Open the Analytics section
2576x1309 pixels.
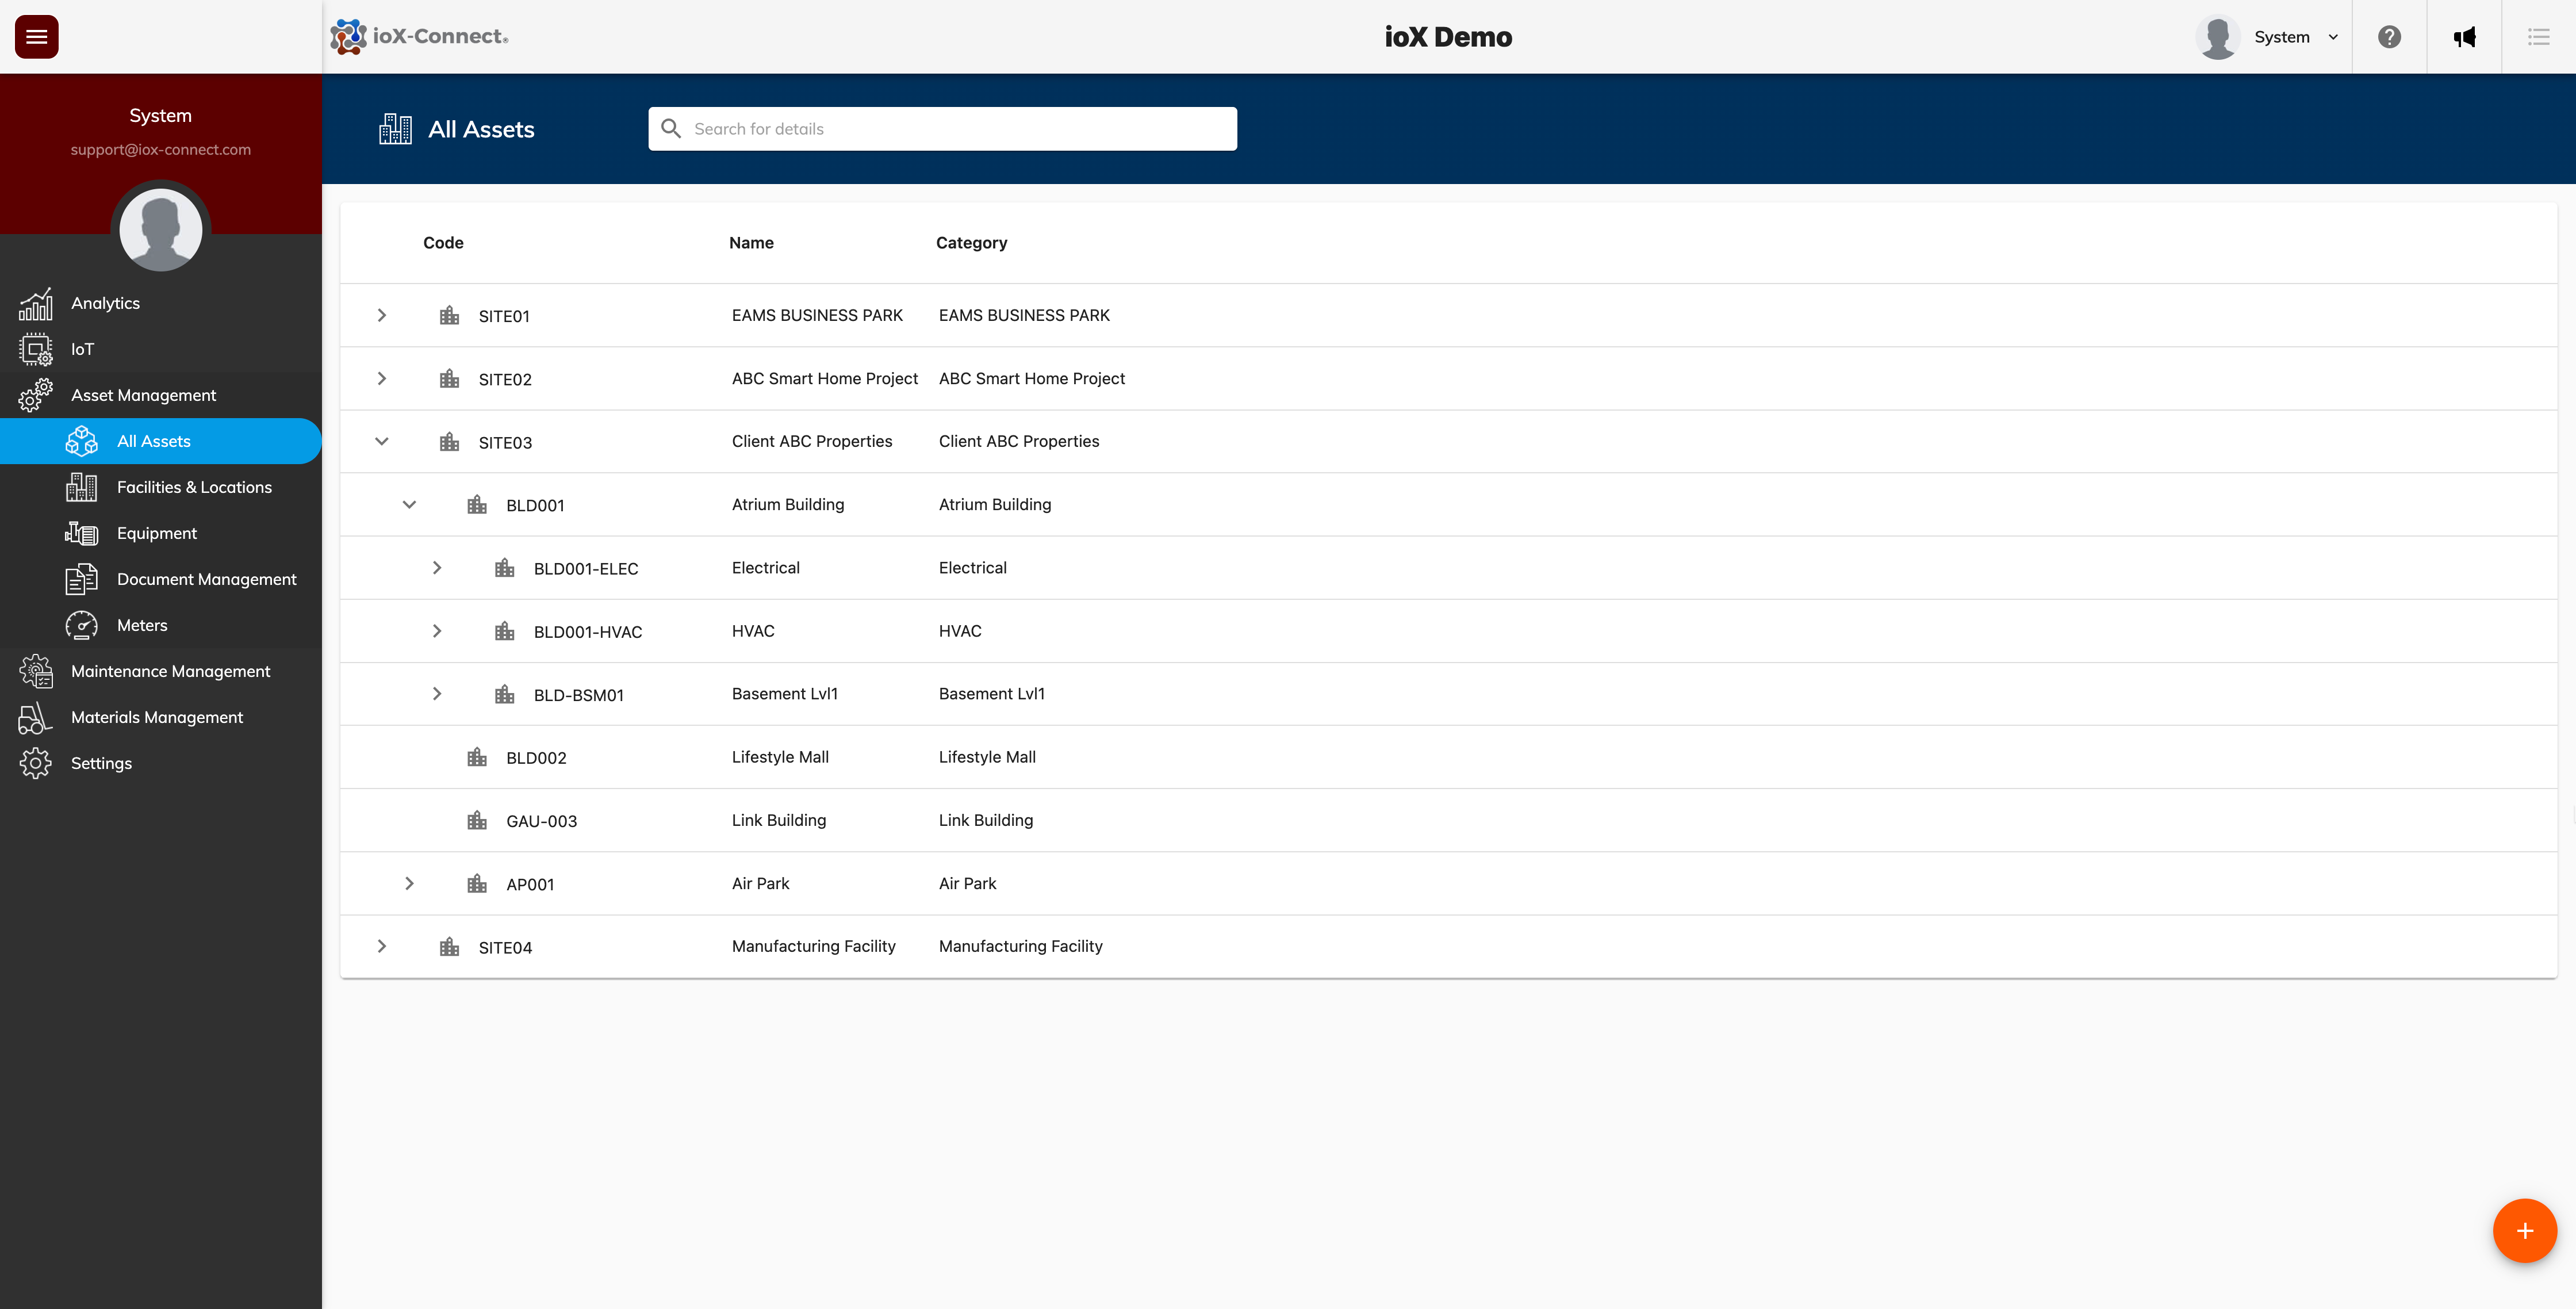point(104,303)
